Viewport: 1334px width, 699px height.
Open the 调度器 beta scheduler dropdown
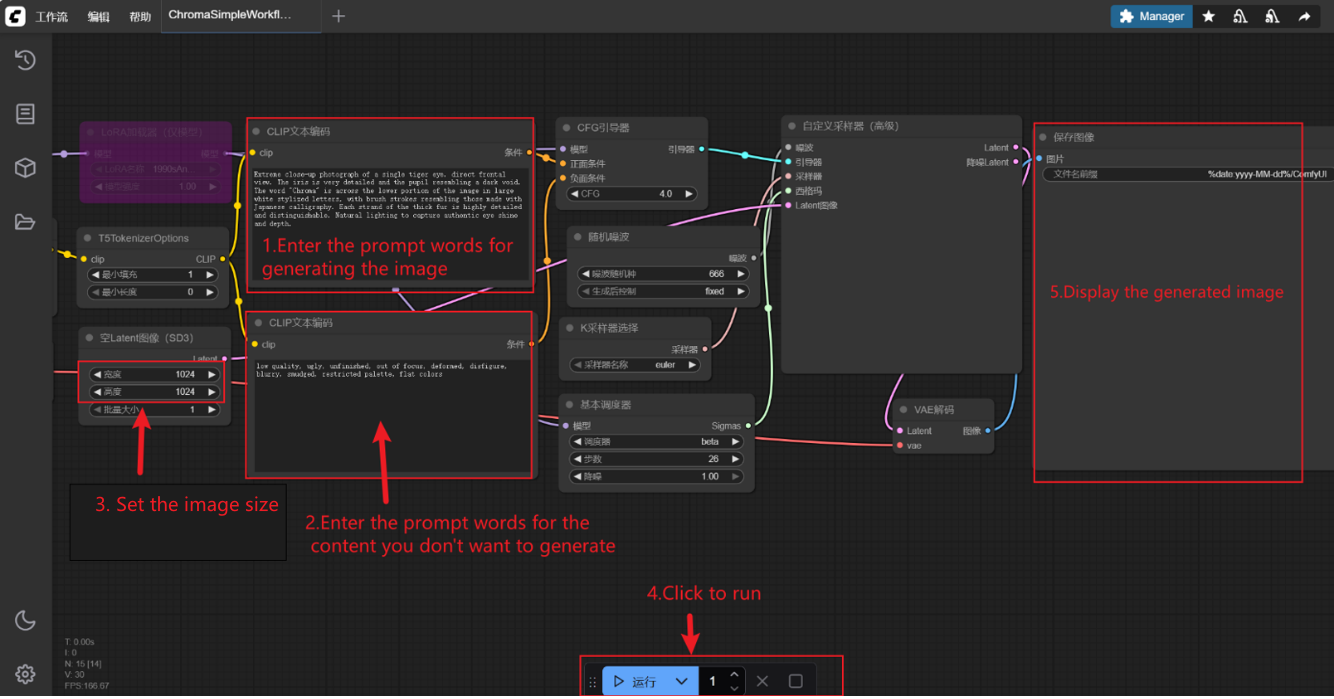point(656,441)
